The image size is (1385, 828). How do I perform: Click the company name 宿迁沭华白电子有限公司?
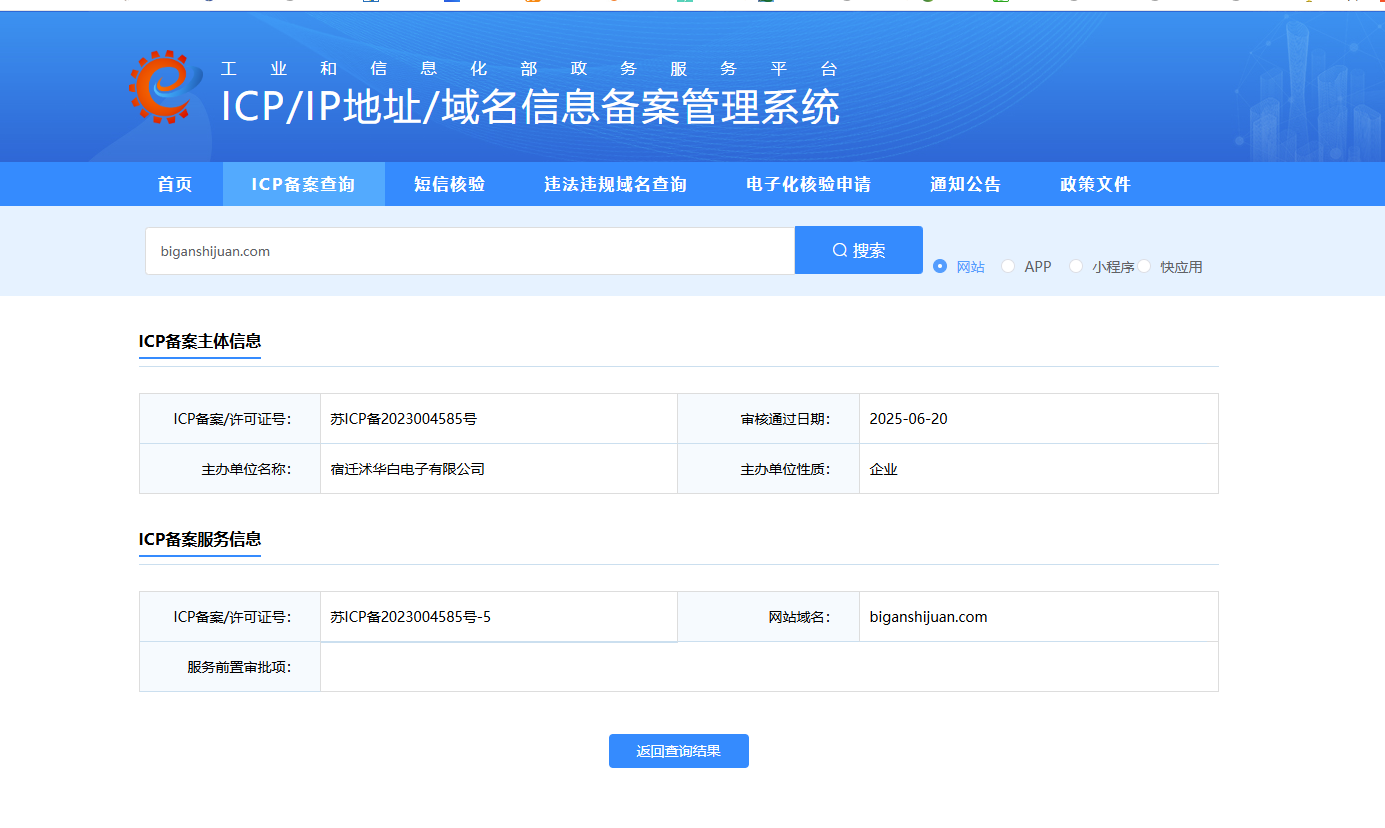[x=407, y=469]
